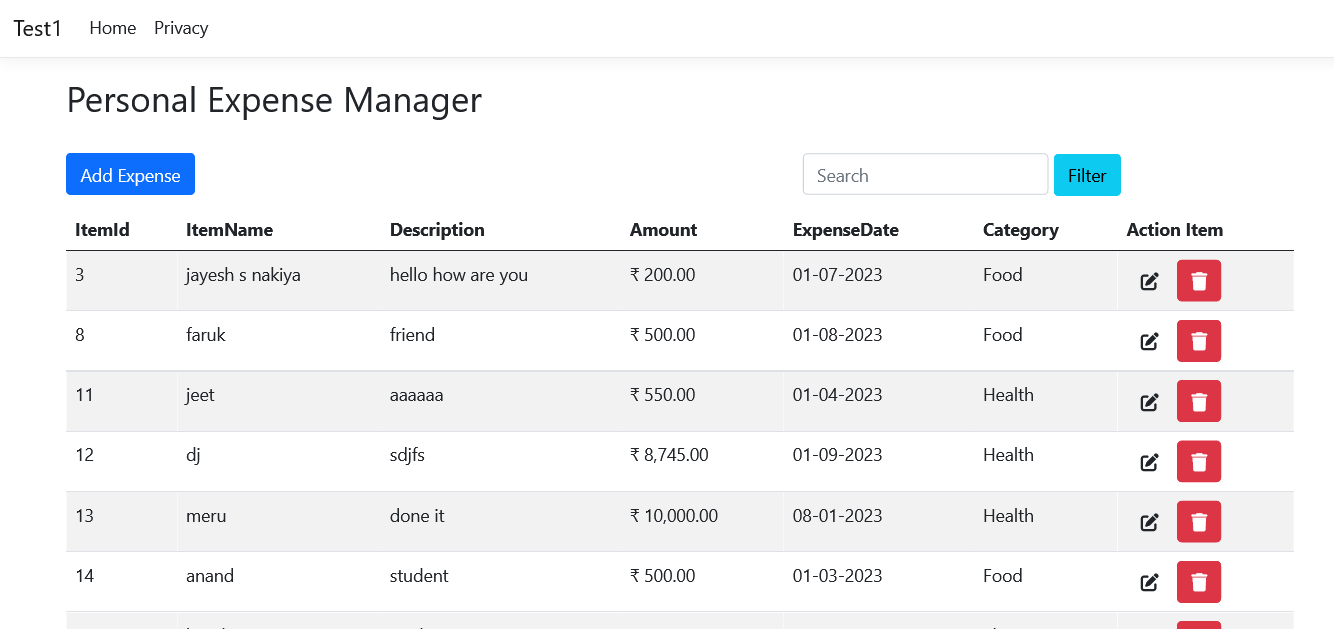Edit anand's expense via the pencil icon
1334x629 pixels.
[1148, 581]
